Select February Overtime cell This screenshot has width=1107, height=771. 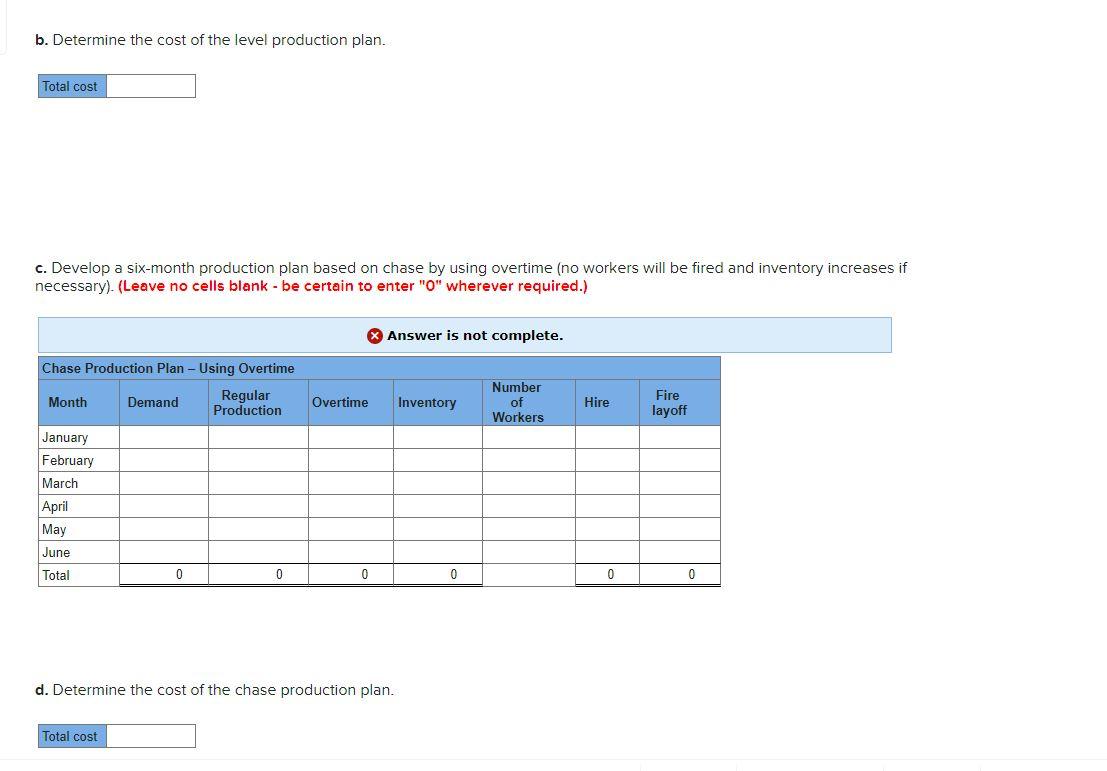pyautogui.click(x=351, y=460)
